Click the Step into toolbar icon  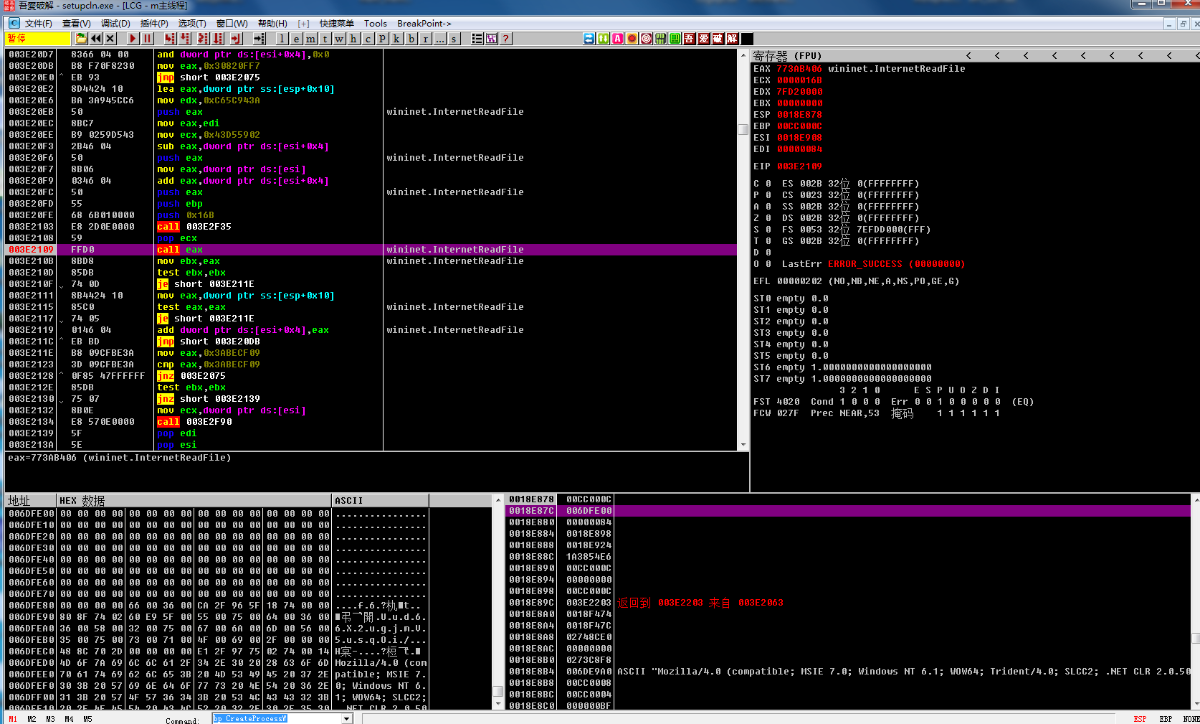click(170, 38)
